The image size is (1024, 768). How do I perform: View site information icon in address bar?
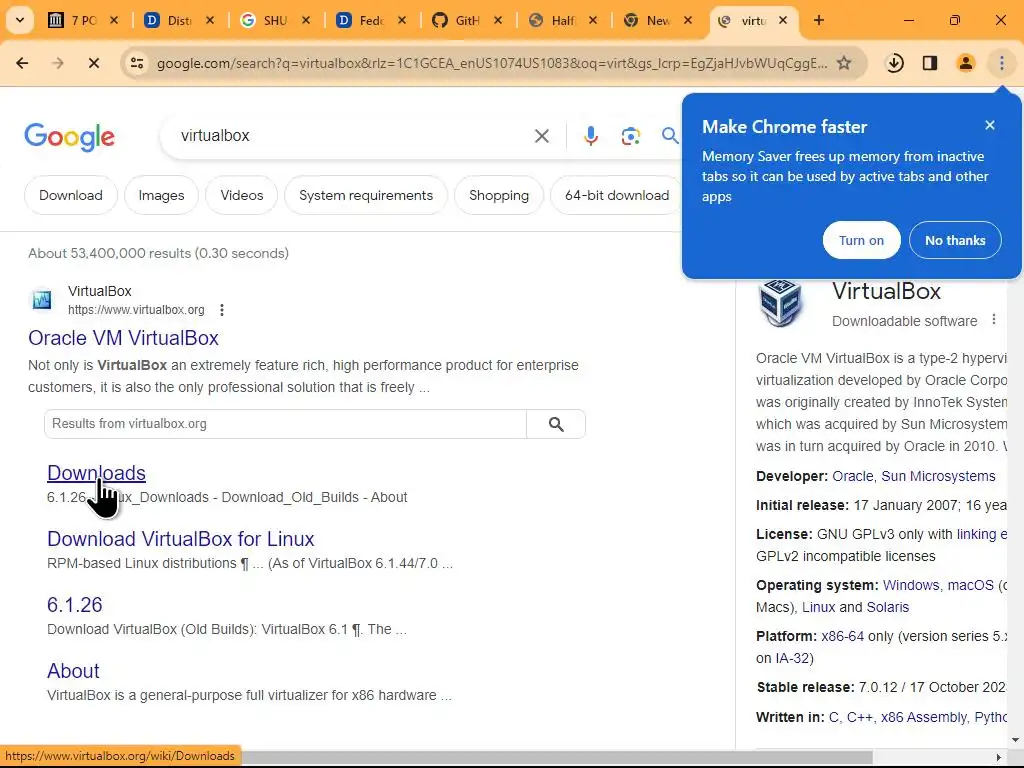[136, 63]
